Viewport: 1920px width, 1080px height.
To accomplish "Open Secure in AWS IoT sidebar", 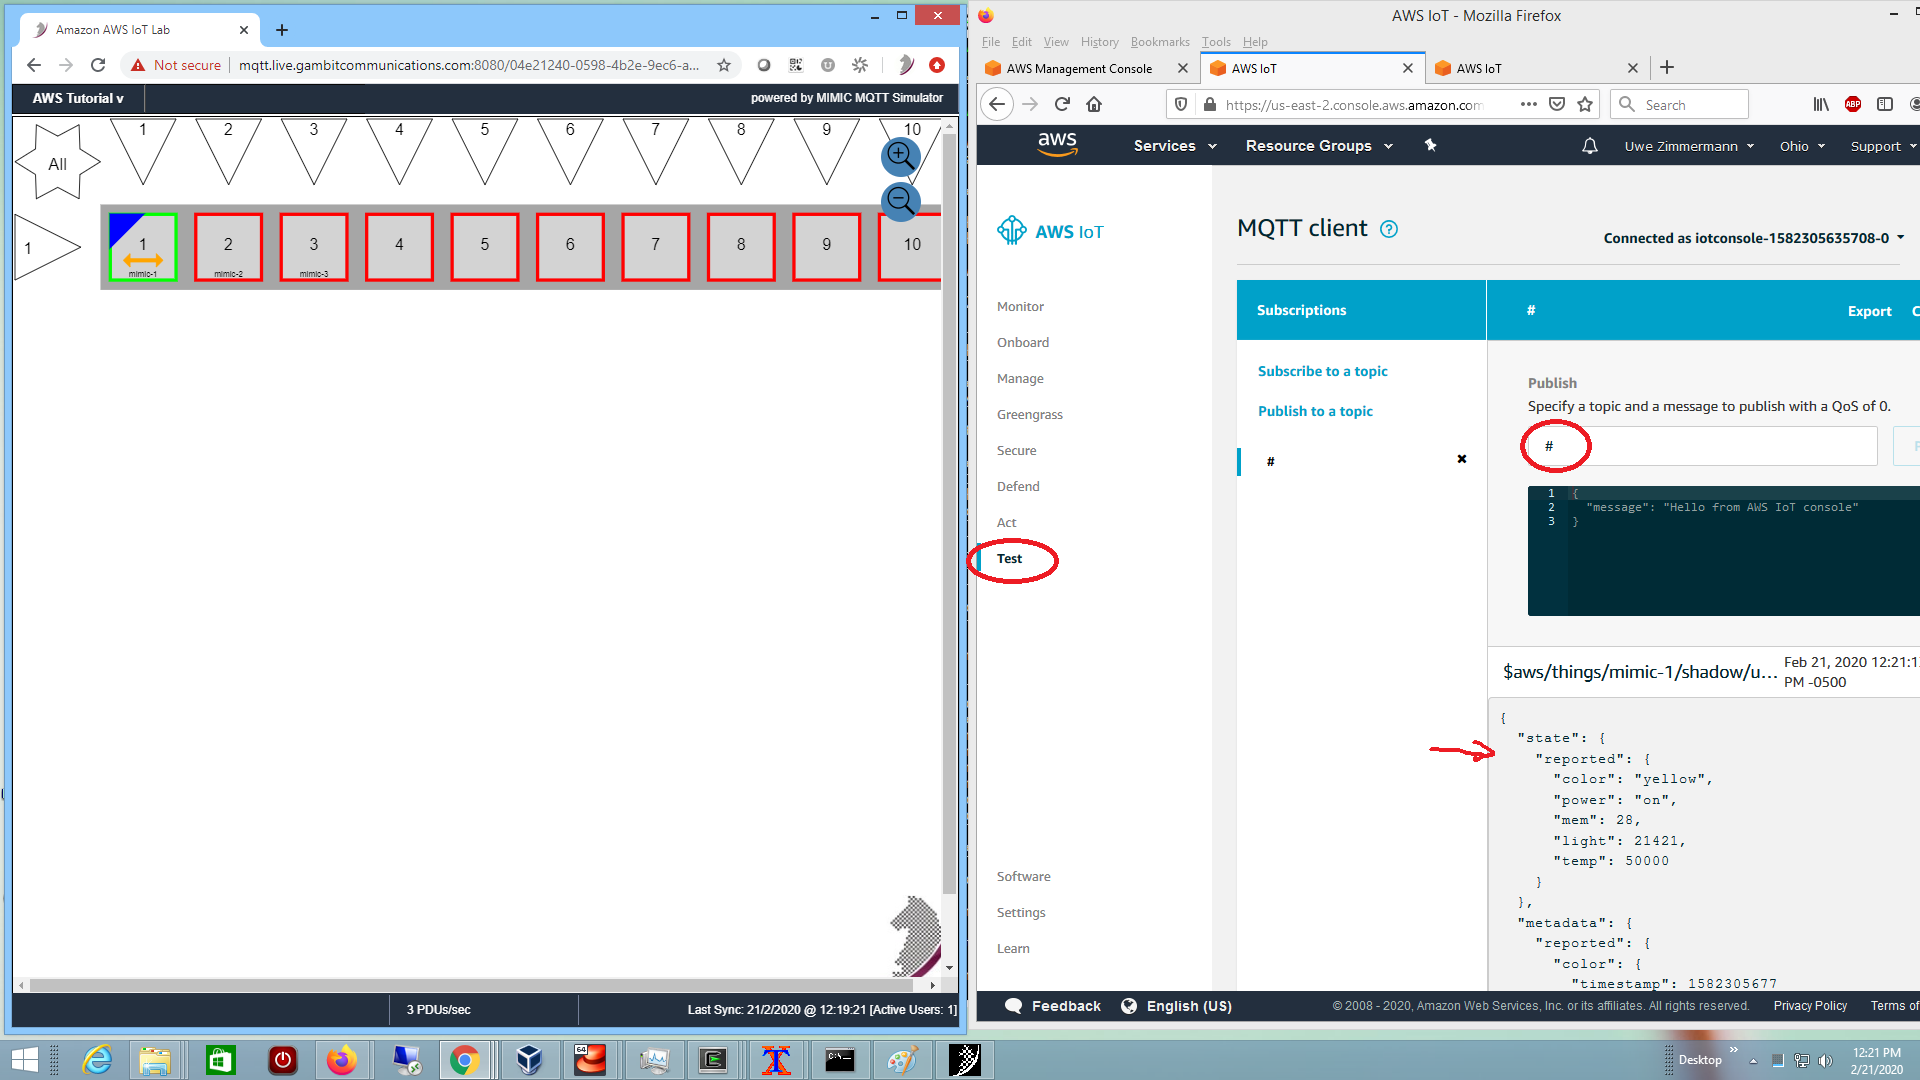I will [1016, 451].
